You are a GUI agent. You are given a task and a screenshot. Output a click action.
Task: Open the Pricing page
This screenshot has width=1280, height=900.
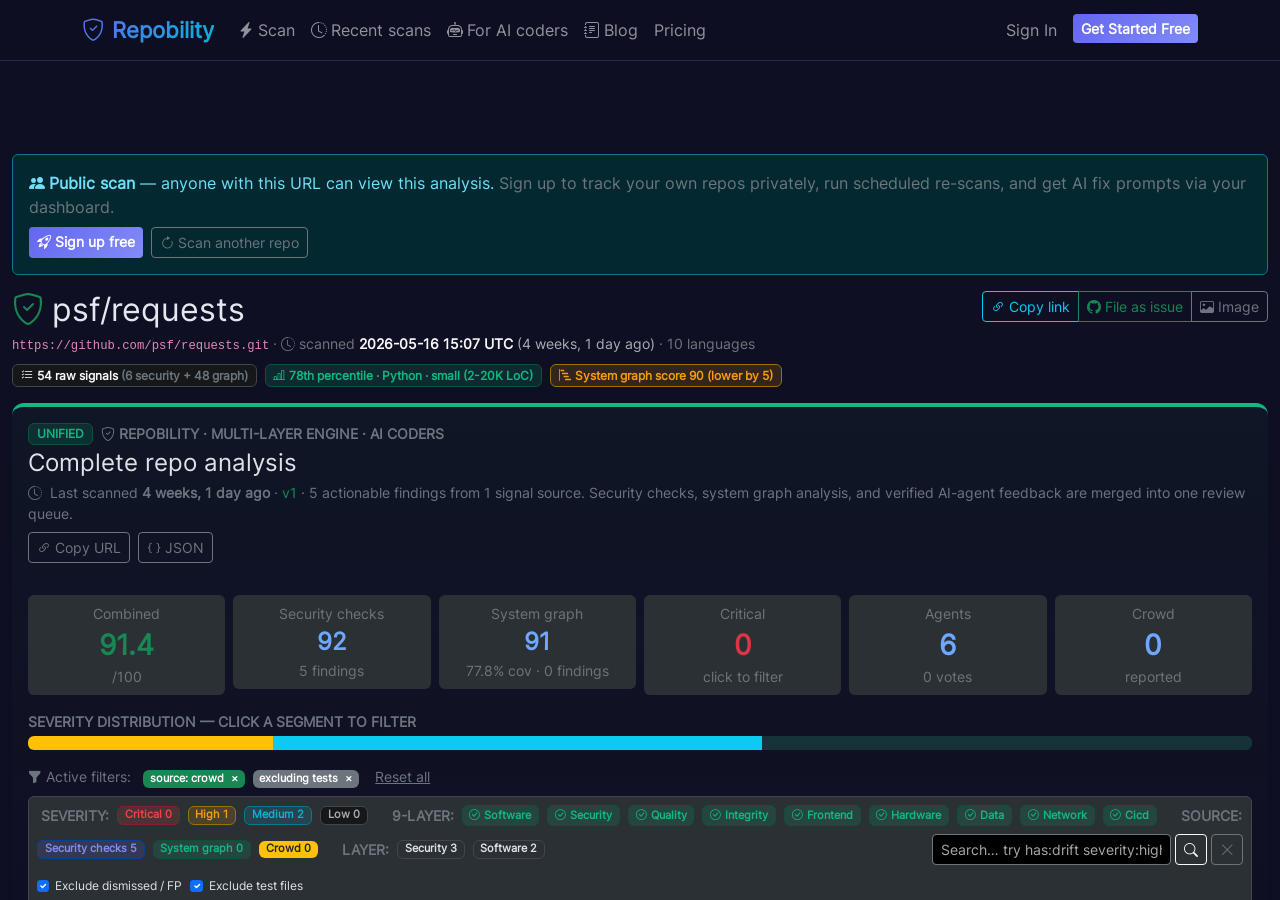[680, 30]
